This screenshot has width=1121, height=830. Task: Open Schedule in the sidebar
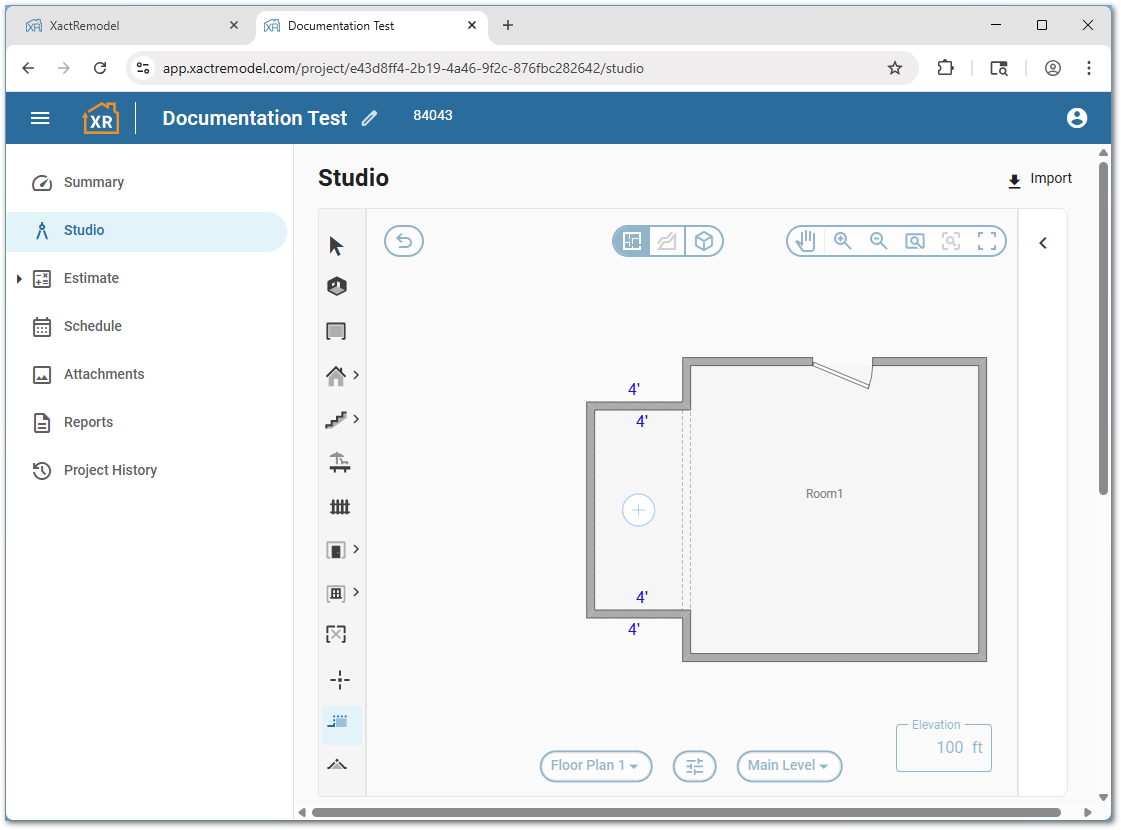[x=92, y=326]
